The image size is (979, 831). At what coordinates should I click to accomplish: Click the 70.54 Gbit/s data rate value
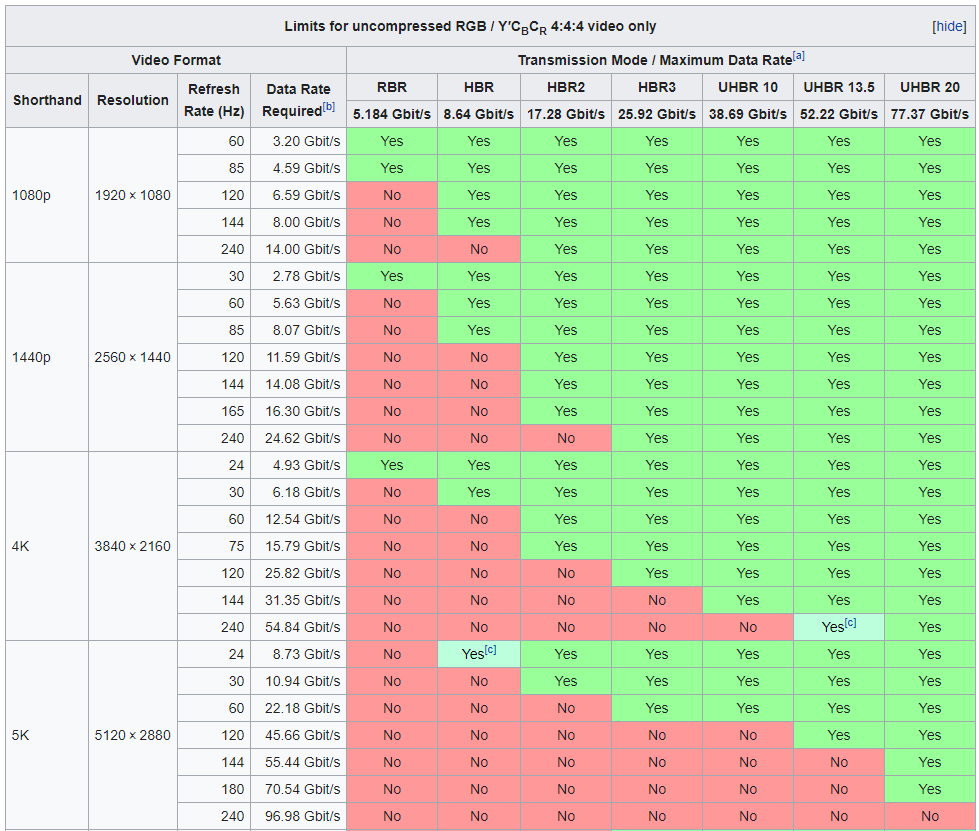[x=303, y=789]
